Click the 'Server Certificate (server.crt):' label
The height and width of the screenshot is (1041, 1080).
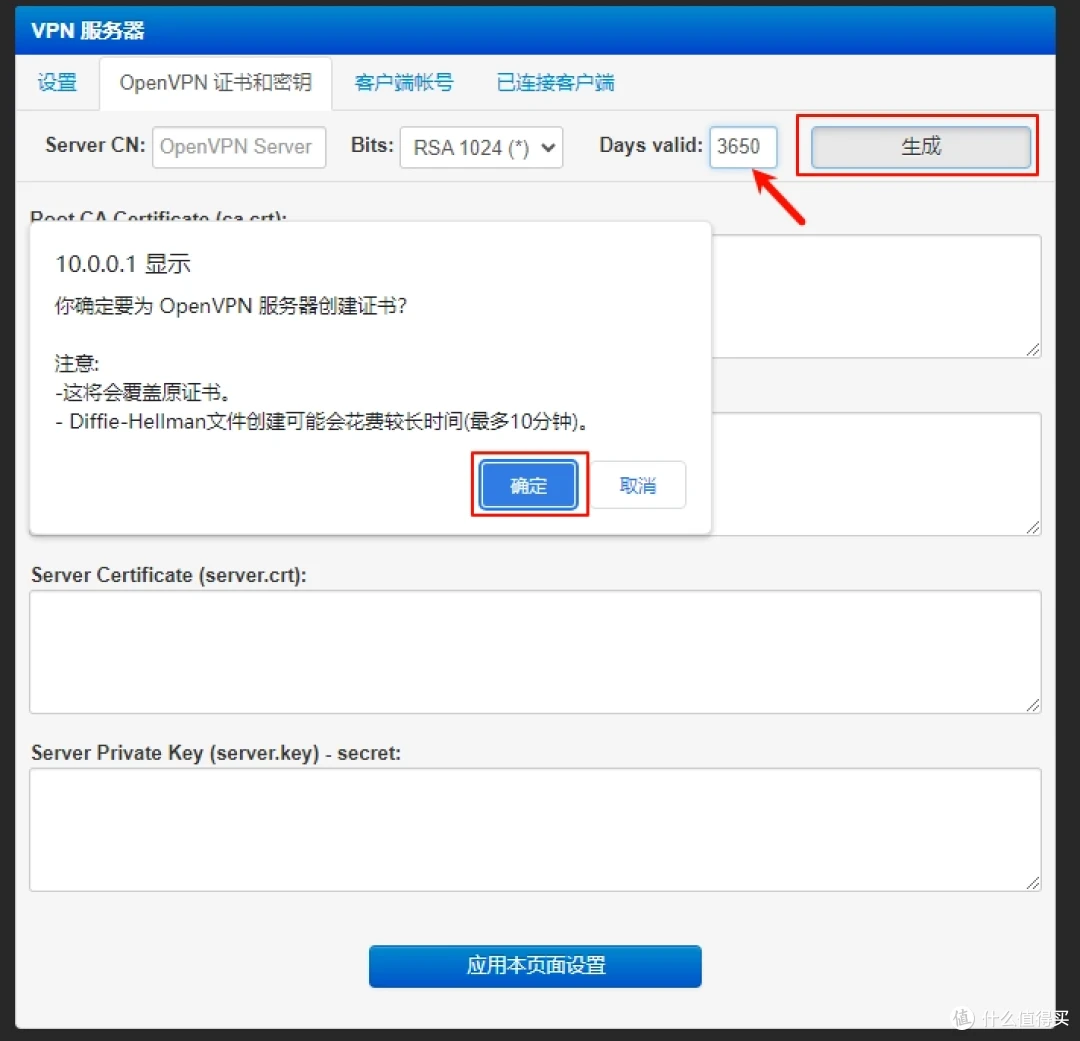[x=169, y=575]
